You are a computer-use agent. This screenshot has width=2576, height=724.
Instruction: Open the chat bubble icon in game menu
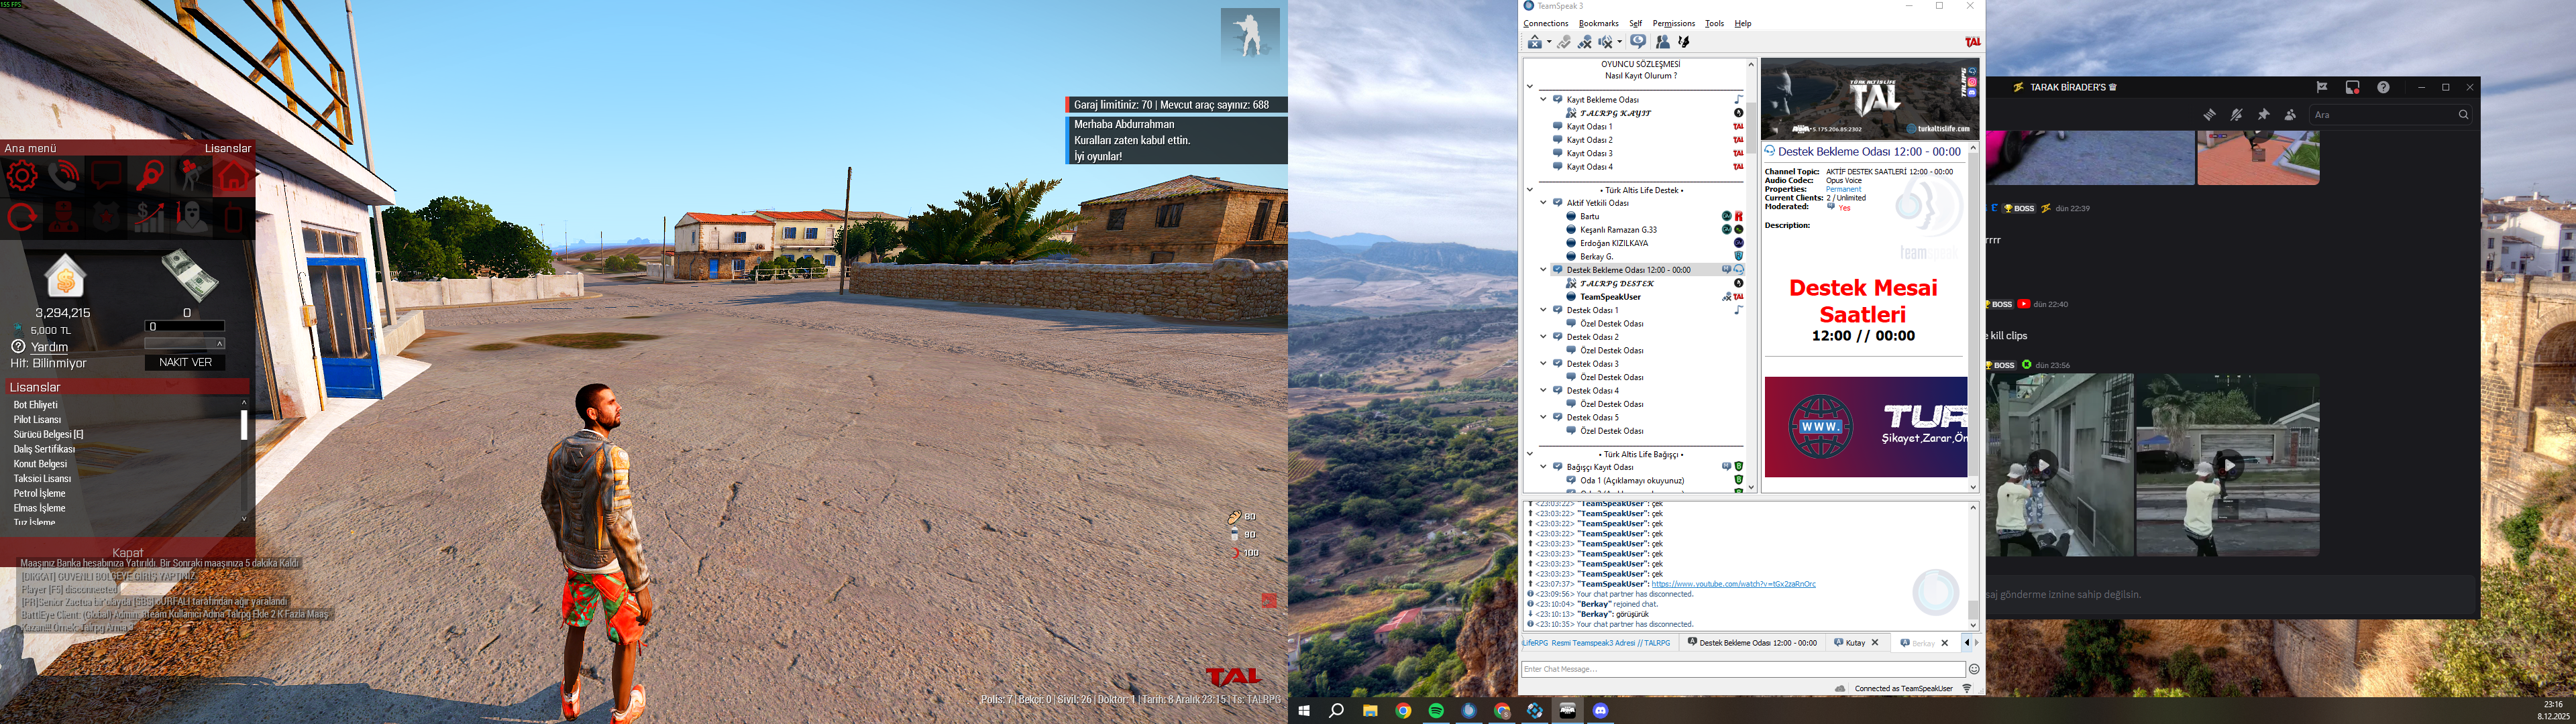tap(106, 177)
